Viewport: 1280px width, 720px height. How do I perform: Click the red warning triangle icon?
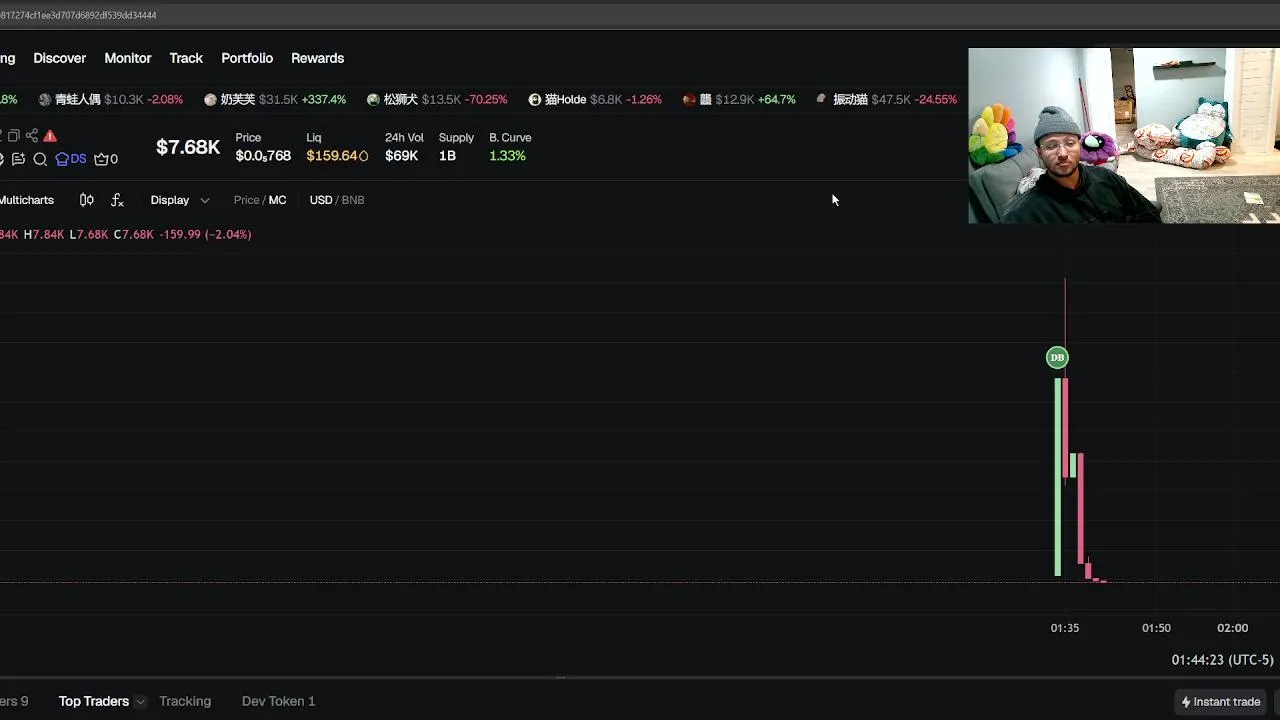pos(50,135)
